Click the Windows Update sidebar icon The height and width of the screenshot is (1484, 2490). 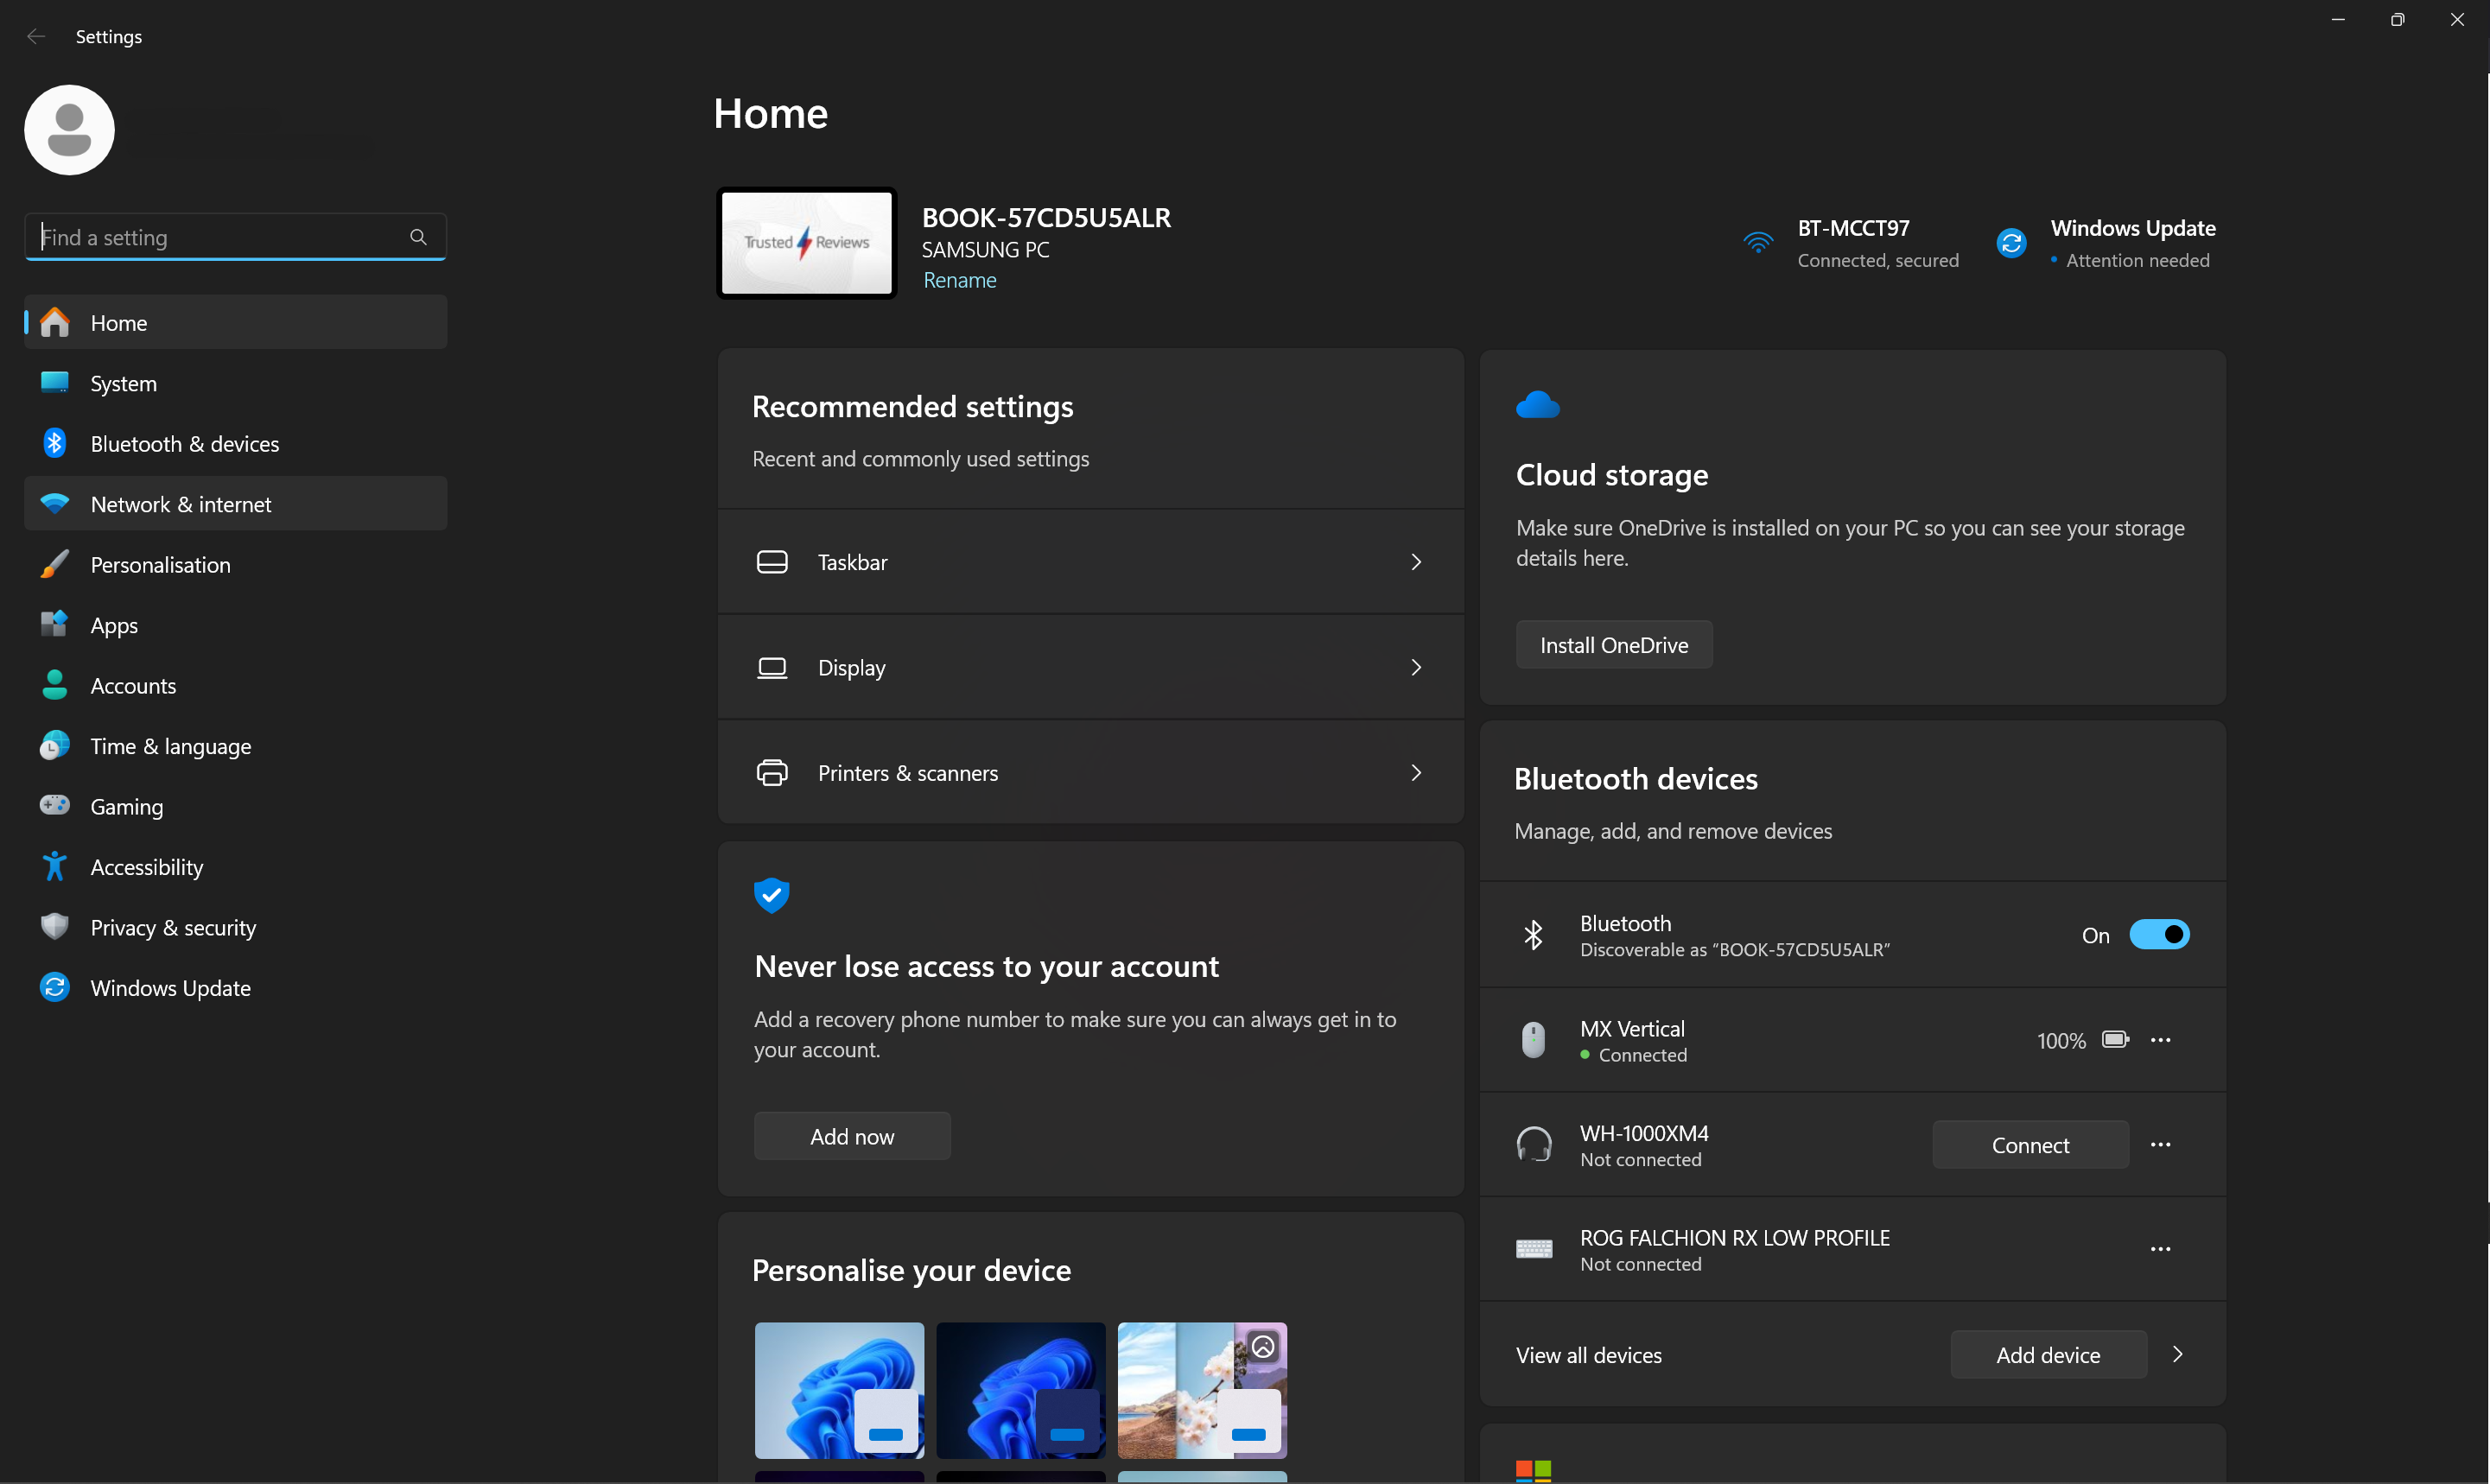coord(55,988)
